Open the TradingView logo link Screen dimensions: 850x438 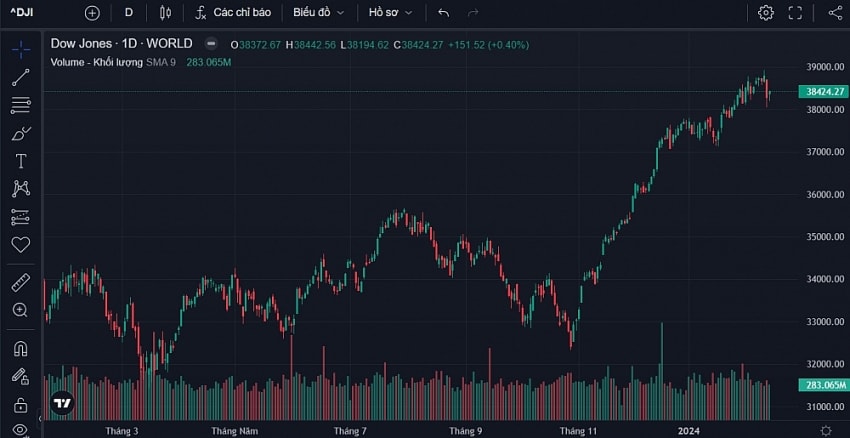62,403
